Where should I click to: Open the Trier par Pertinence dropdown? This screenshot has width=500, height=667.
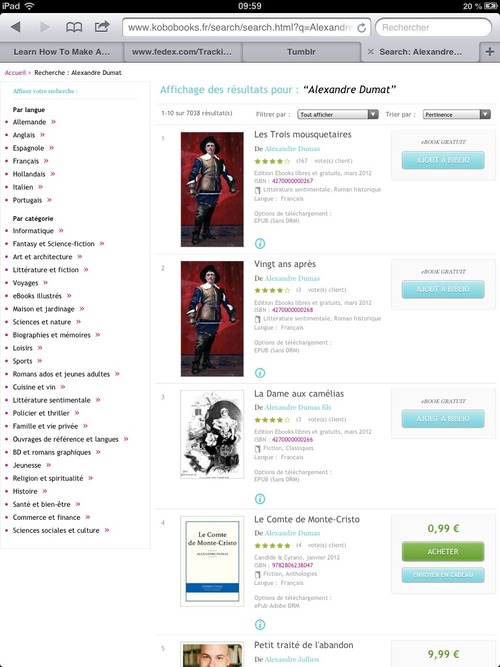click(x=457, y=114)
